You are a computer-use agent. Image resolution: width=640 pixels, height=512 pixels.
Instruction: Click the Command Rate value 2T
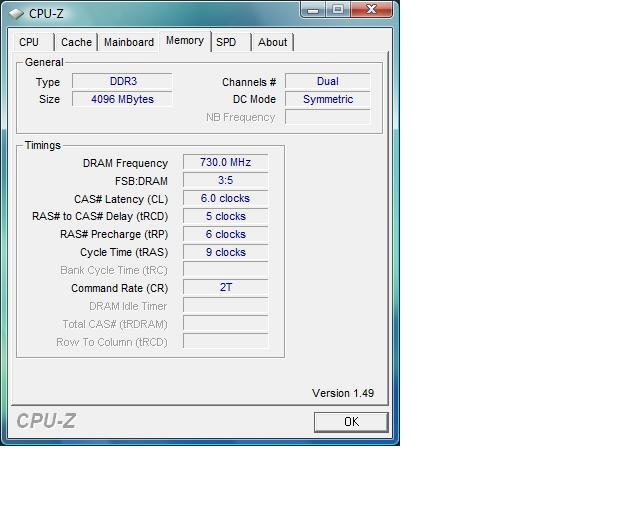coord(226,287)
